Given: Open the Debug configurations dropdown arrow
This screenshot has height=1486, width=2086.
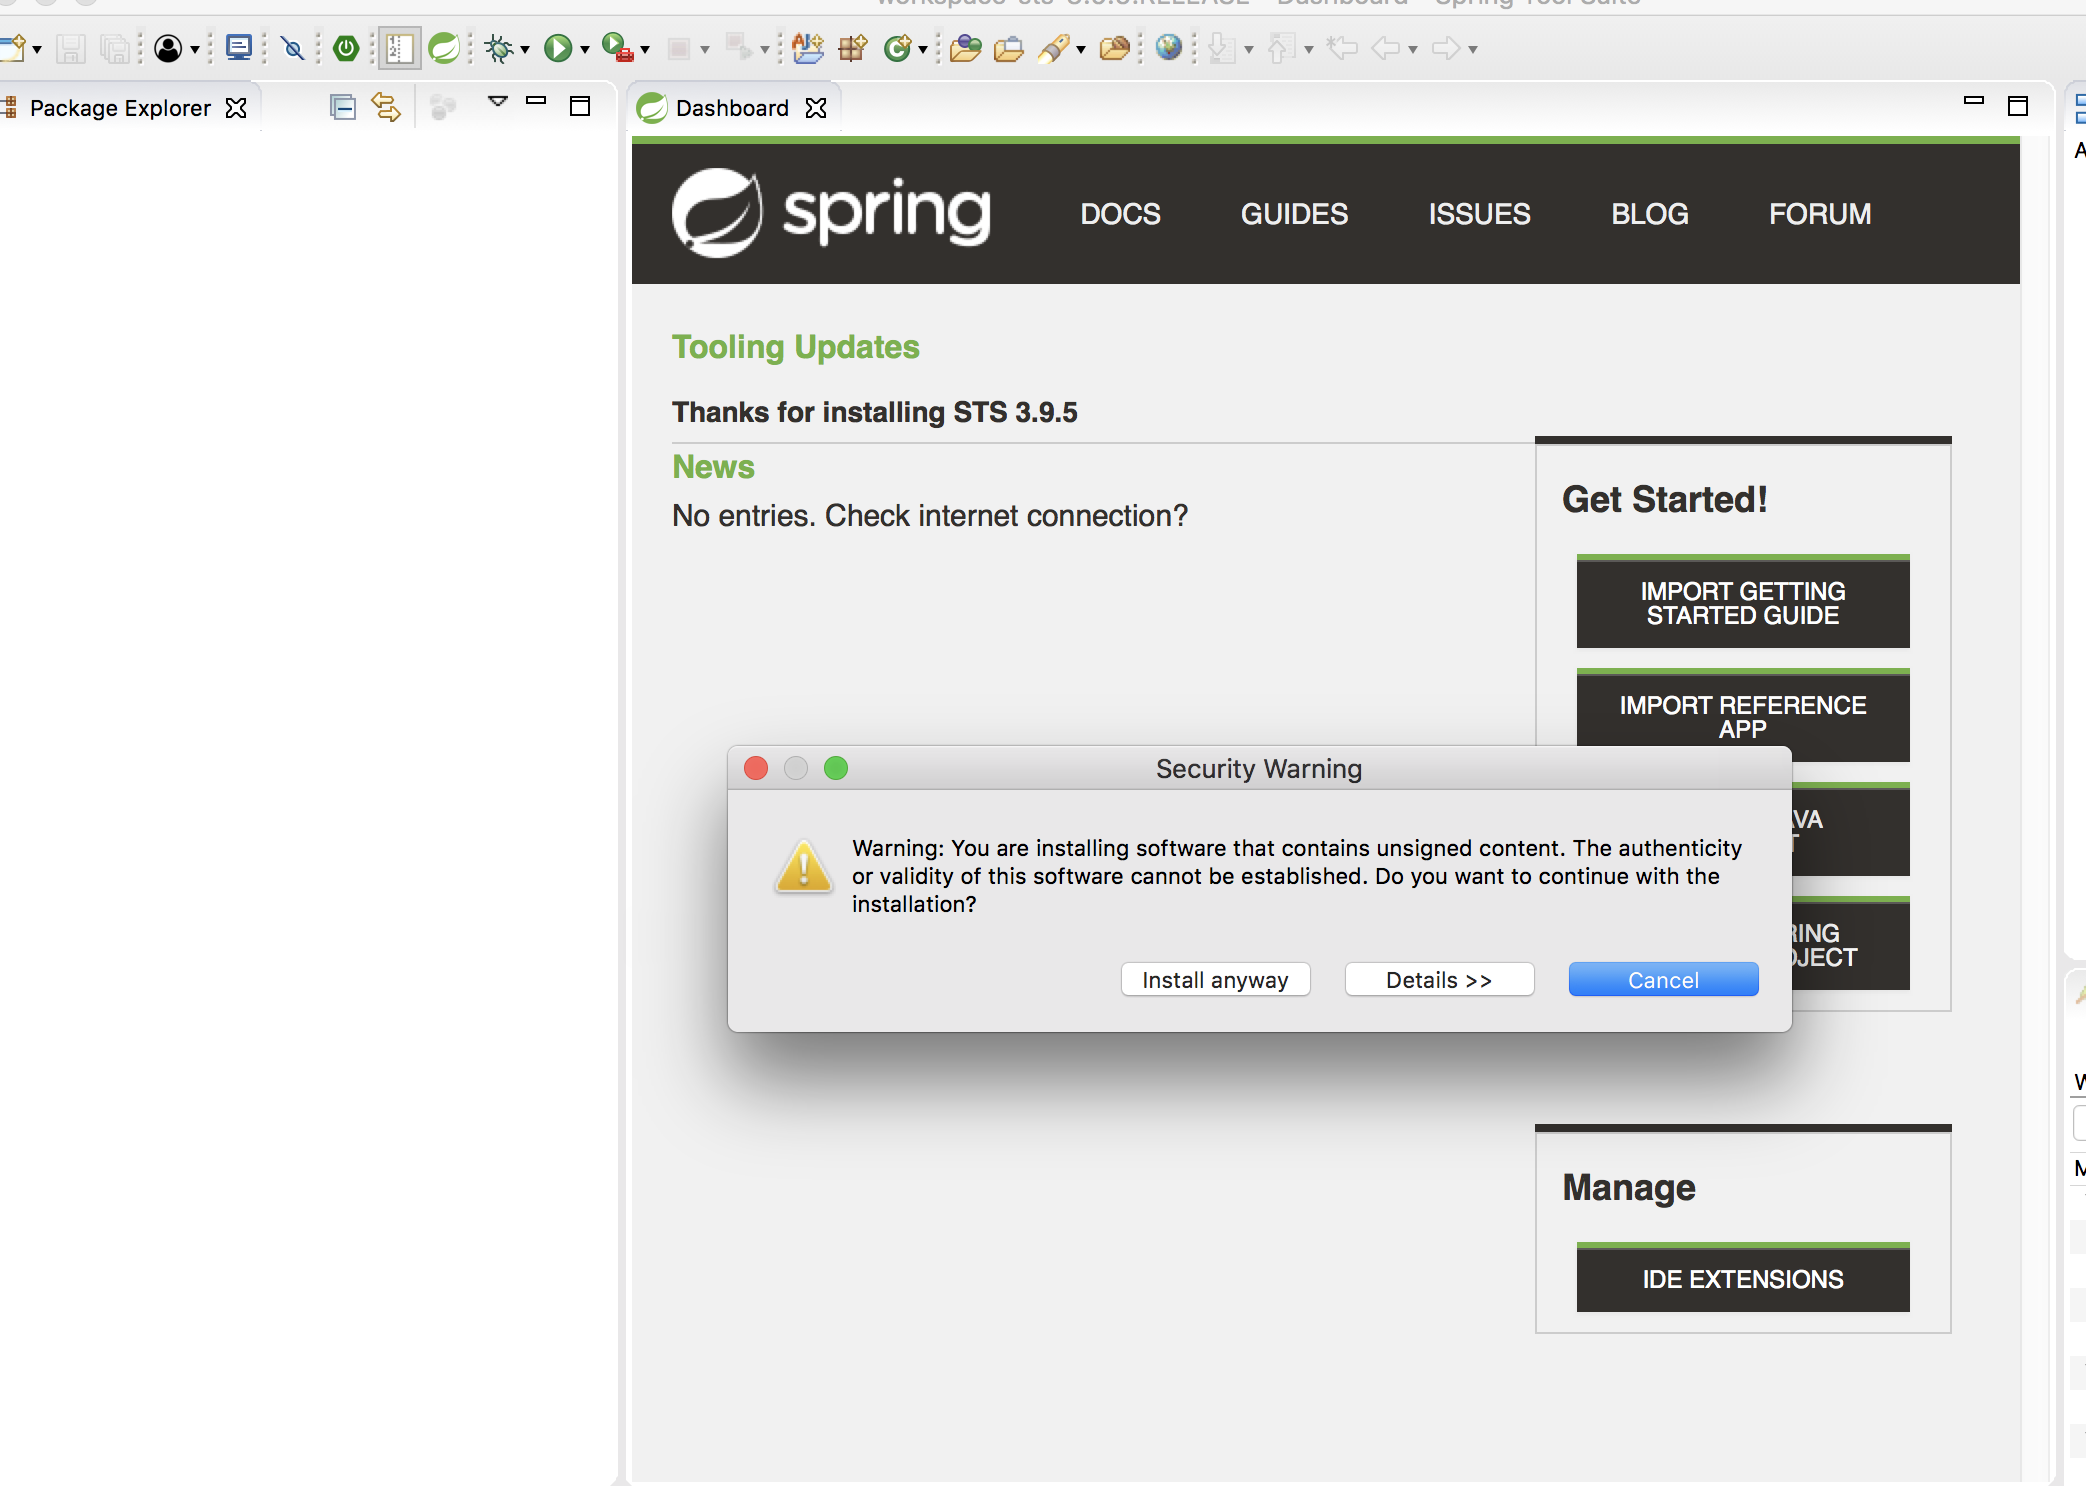Looking at the screenshot, I should 525,49.
